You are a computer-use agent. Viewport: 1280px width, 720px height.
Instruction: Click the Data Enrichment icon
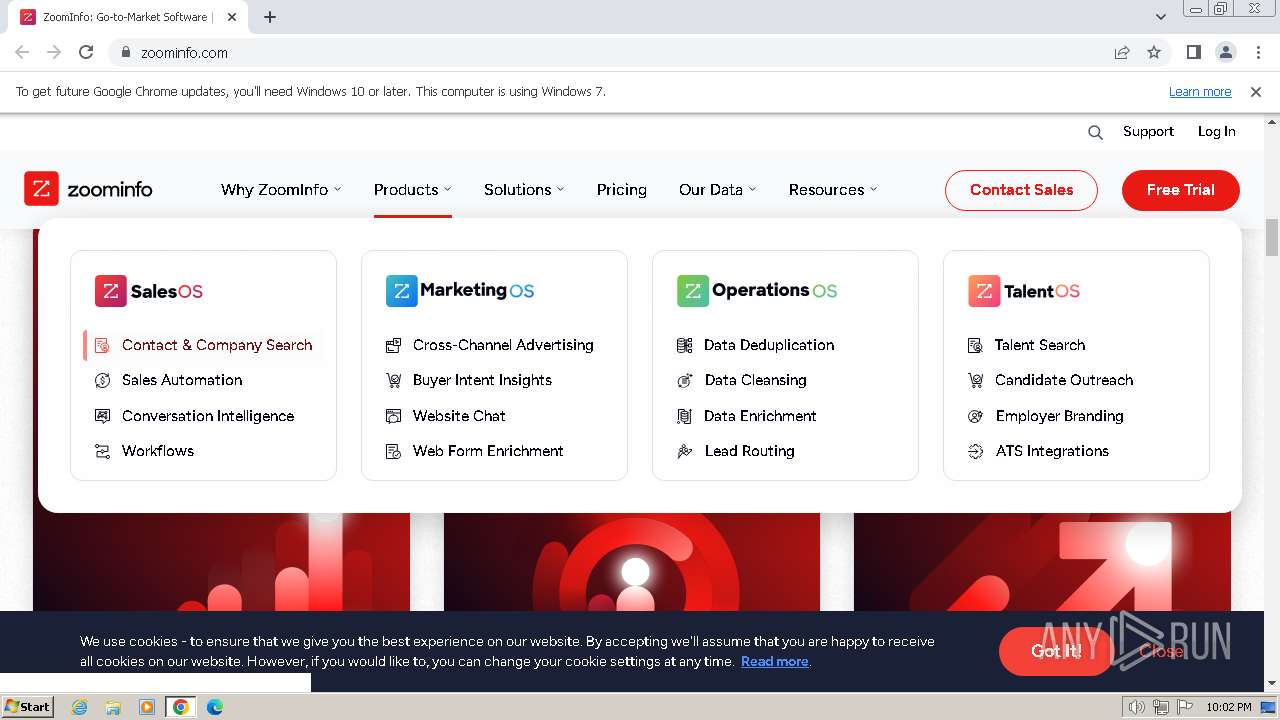coord(684,416)
